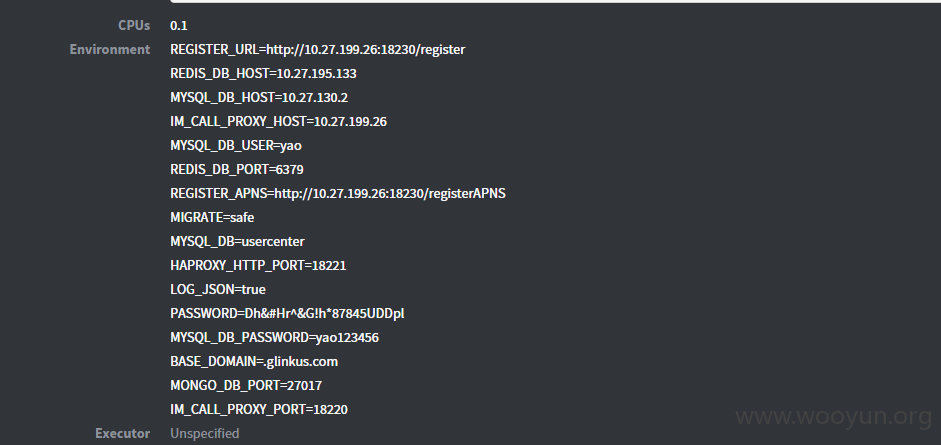Click the MYSQL_DB=usercenter line
This screenshot has width=941, height=445.
tap(238, 241)
